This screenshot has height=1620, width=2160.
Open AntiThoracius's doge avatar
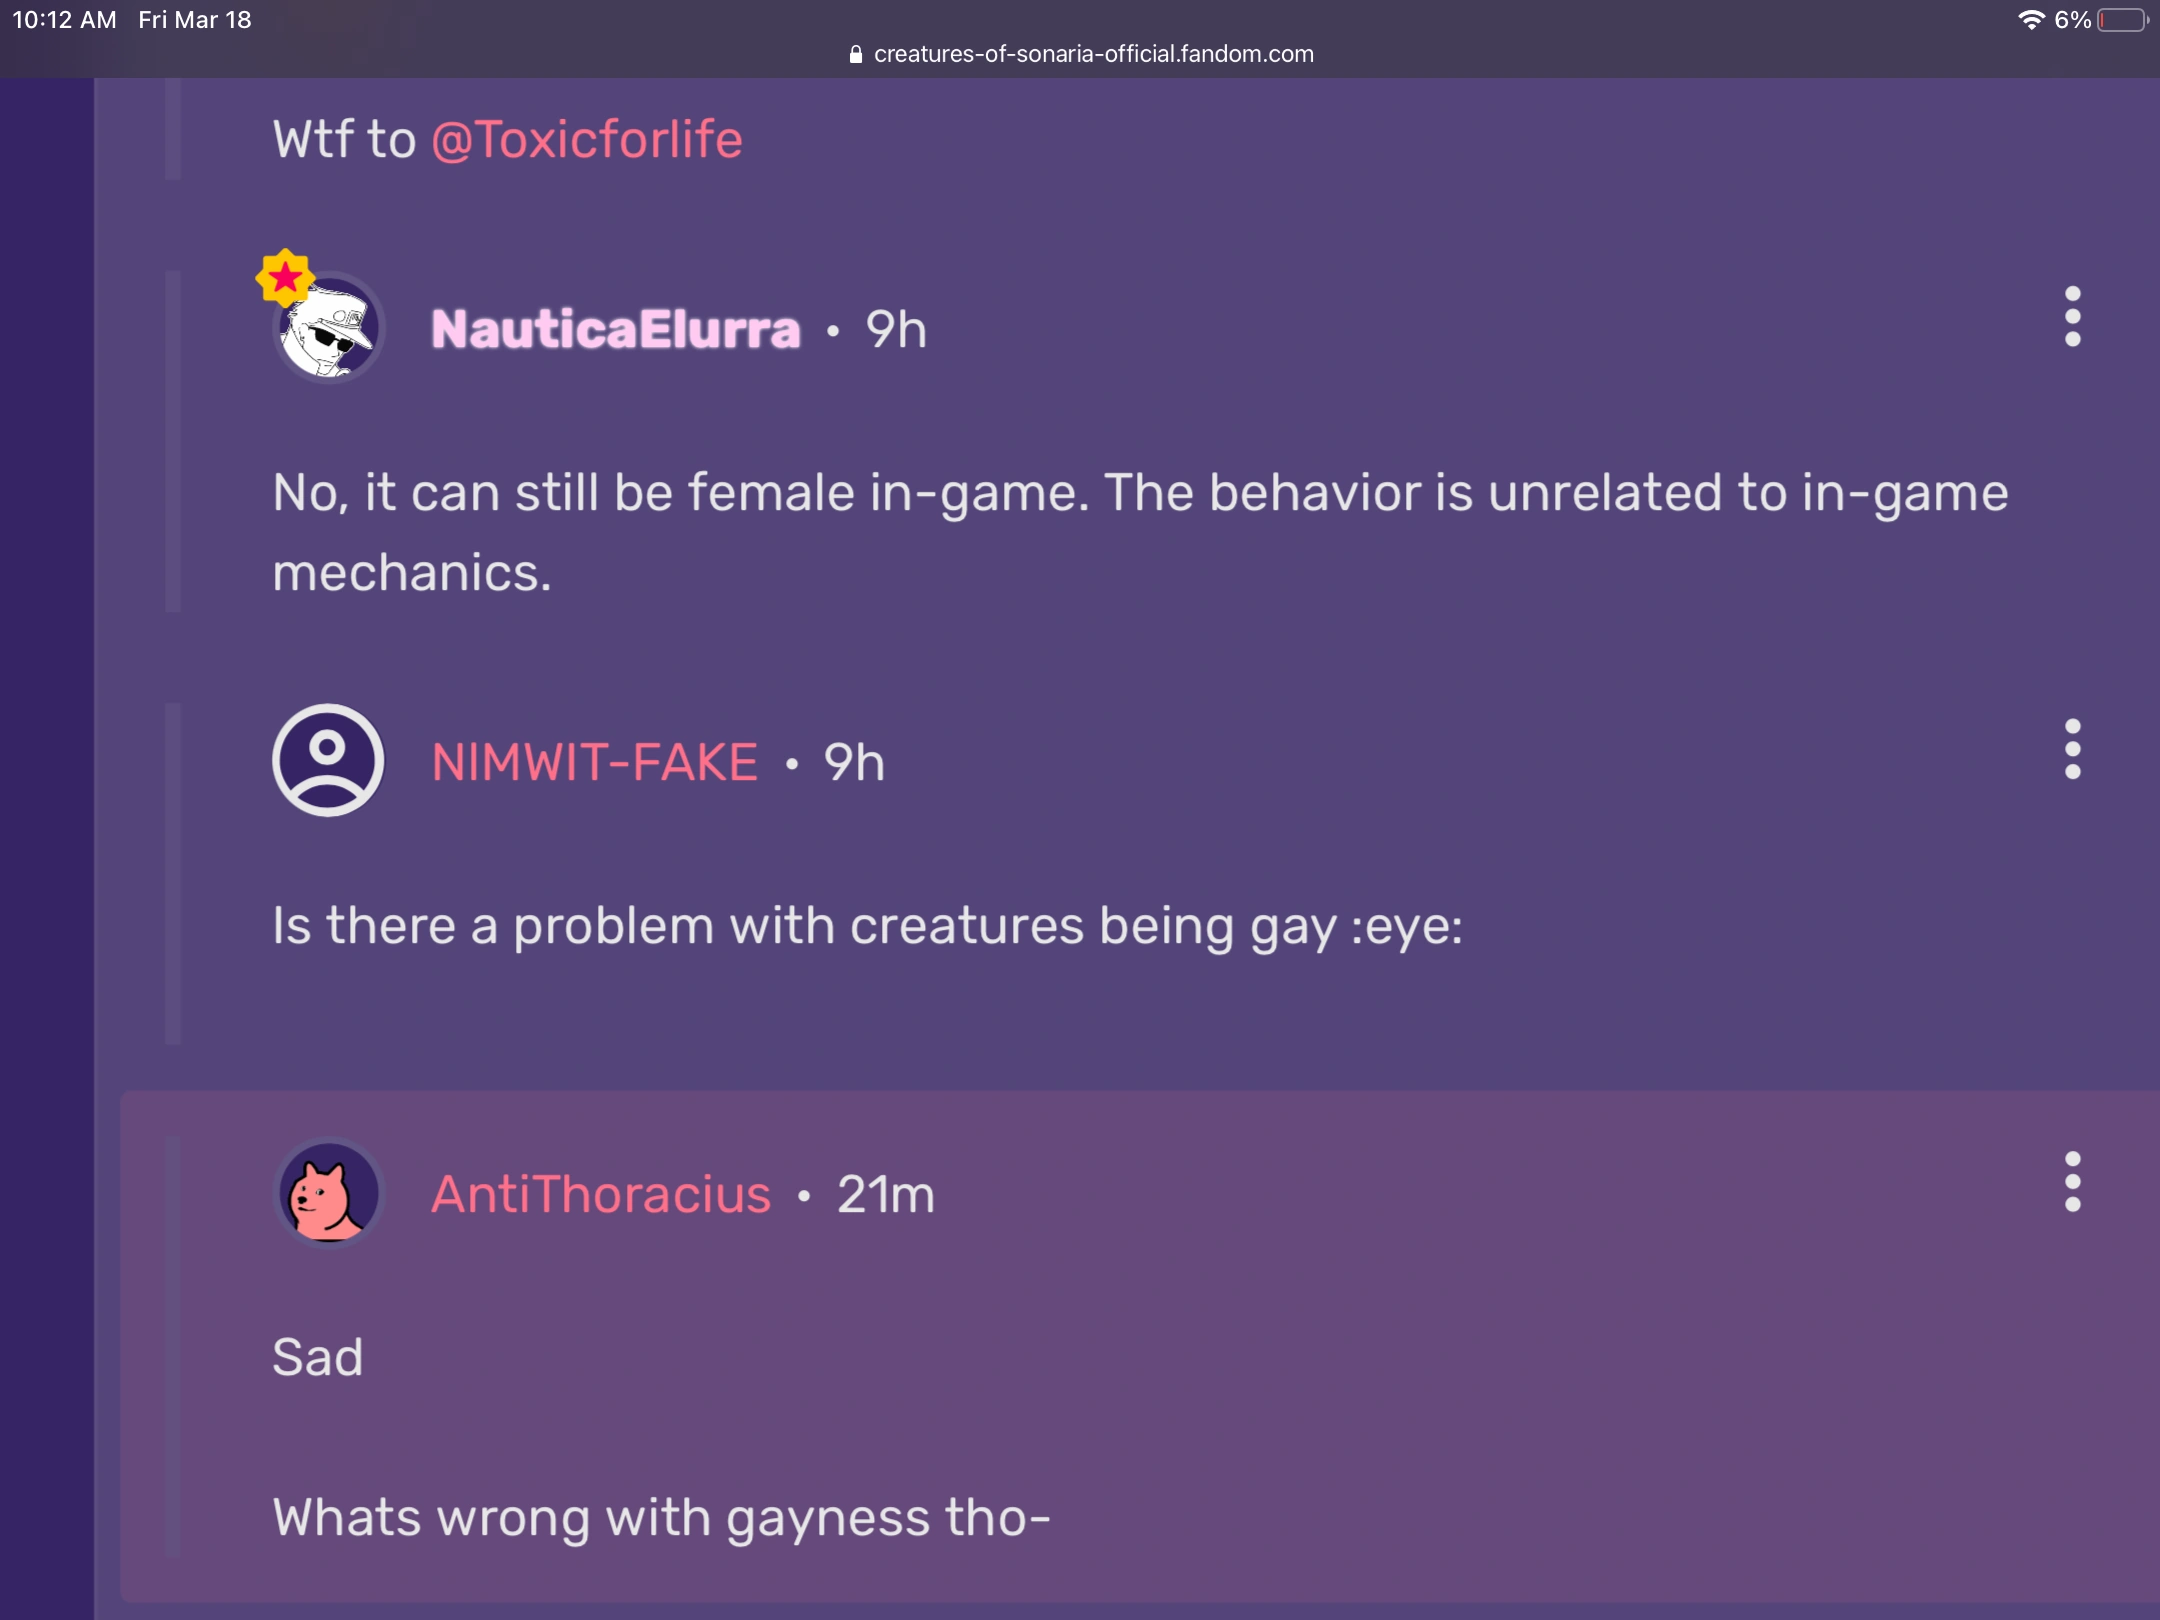coord(328,1194)
